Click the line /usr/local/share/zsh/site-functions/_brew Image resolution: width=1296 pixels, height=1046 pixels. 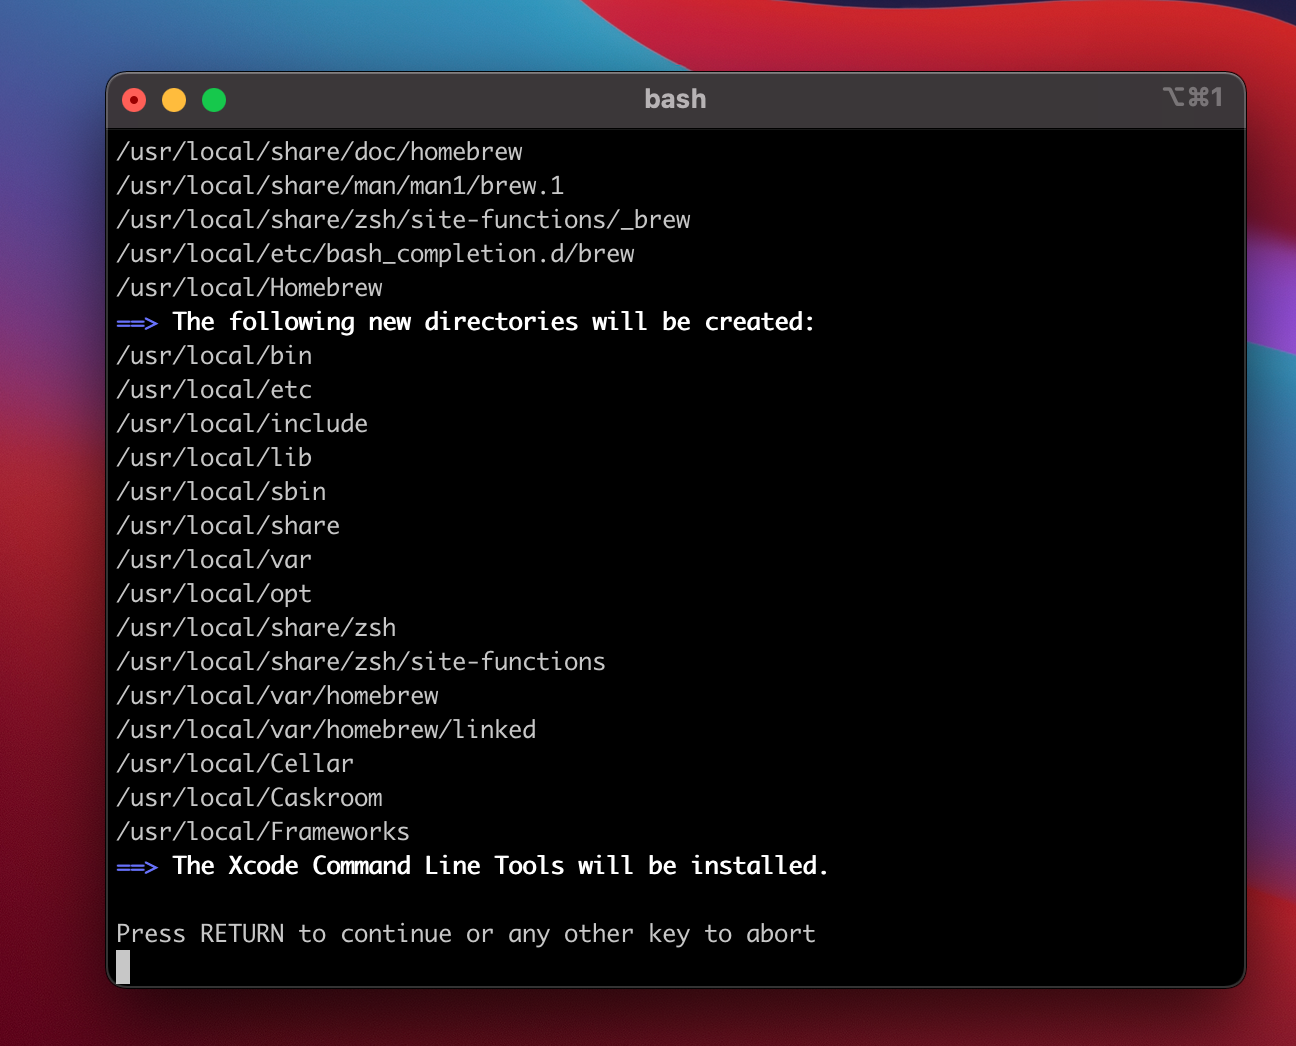tap(403, 220)
